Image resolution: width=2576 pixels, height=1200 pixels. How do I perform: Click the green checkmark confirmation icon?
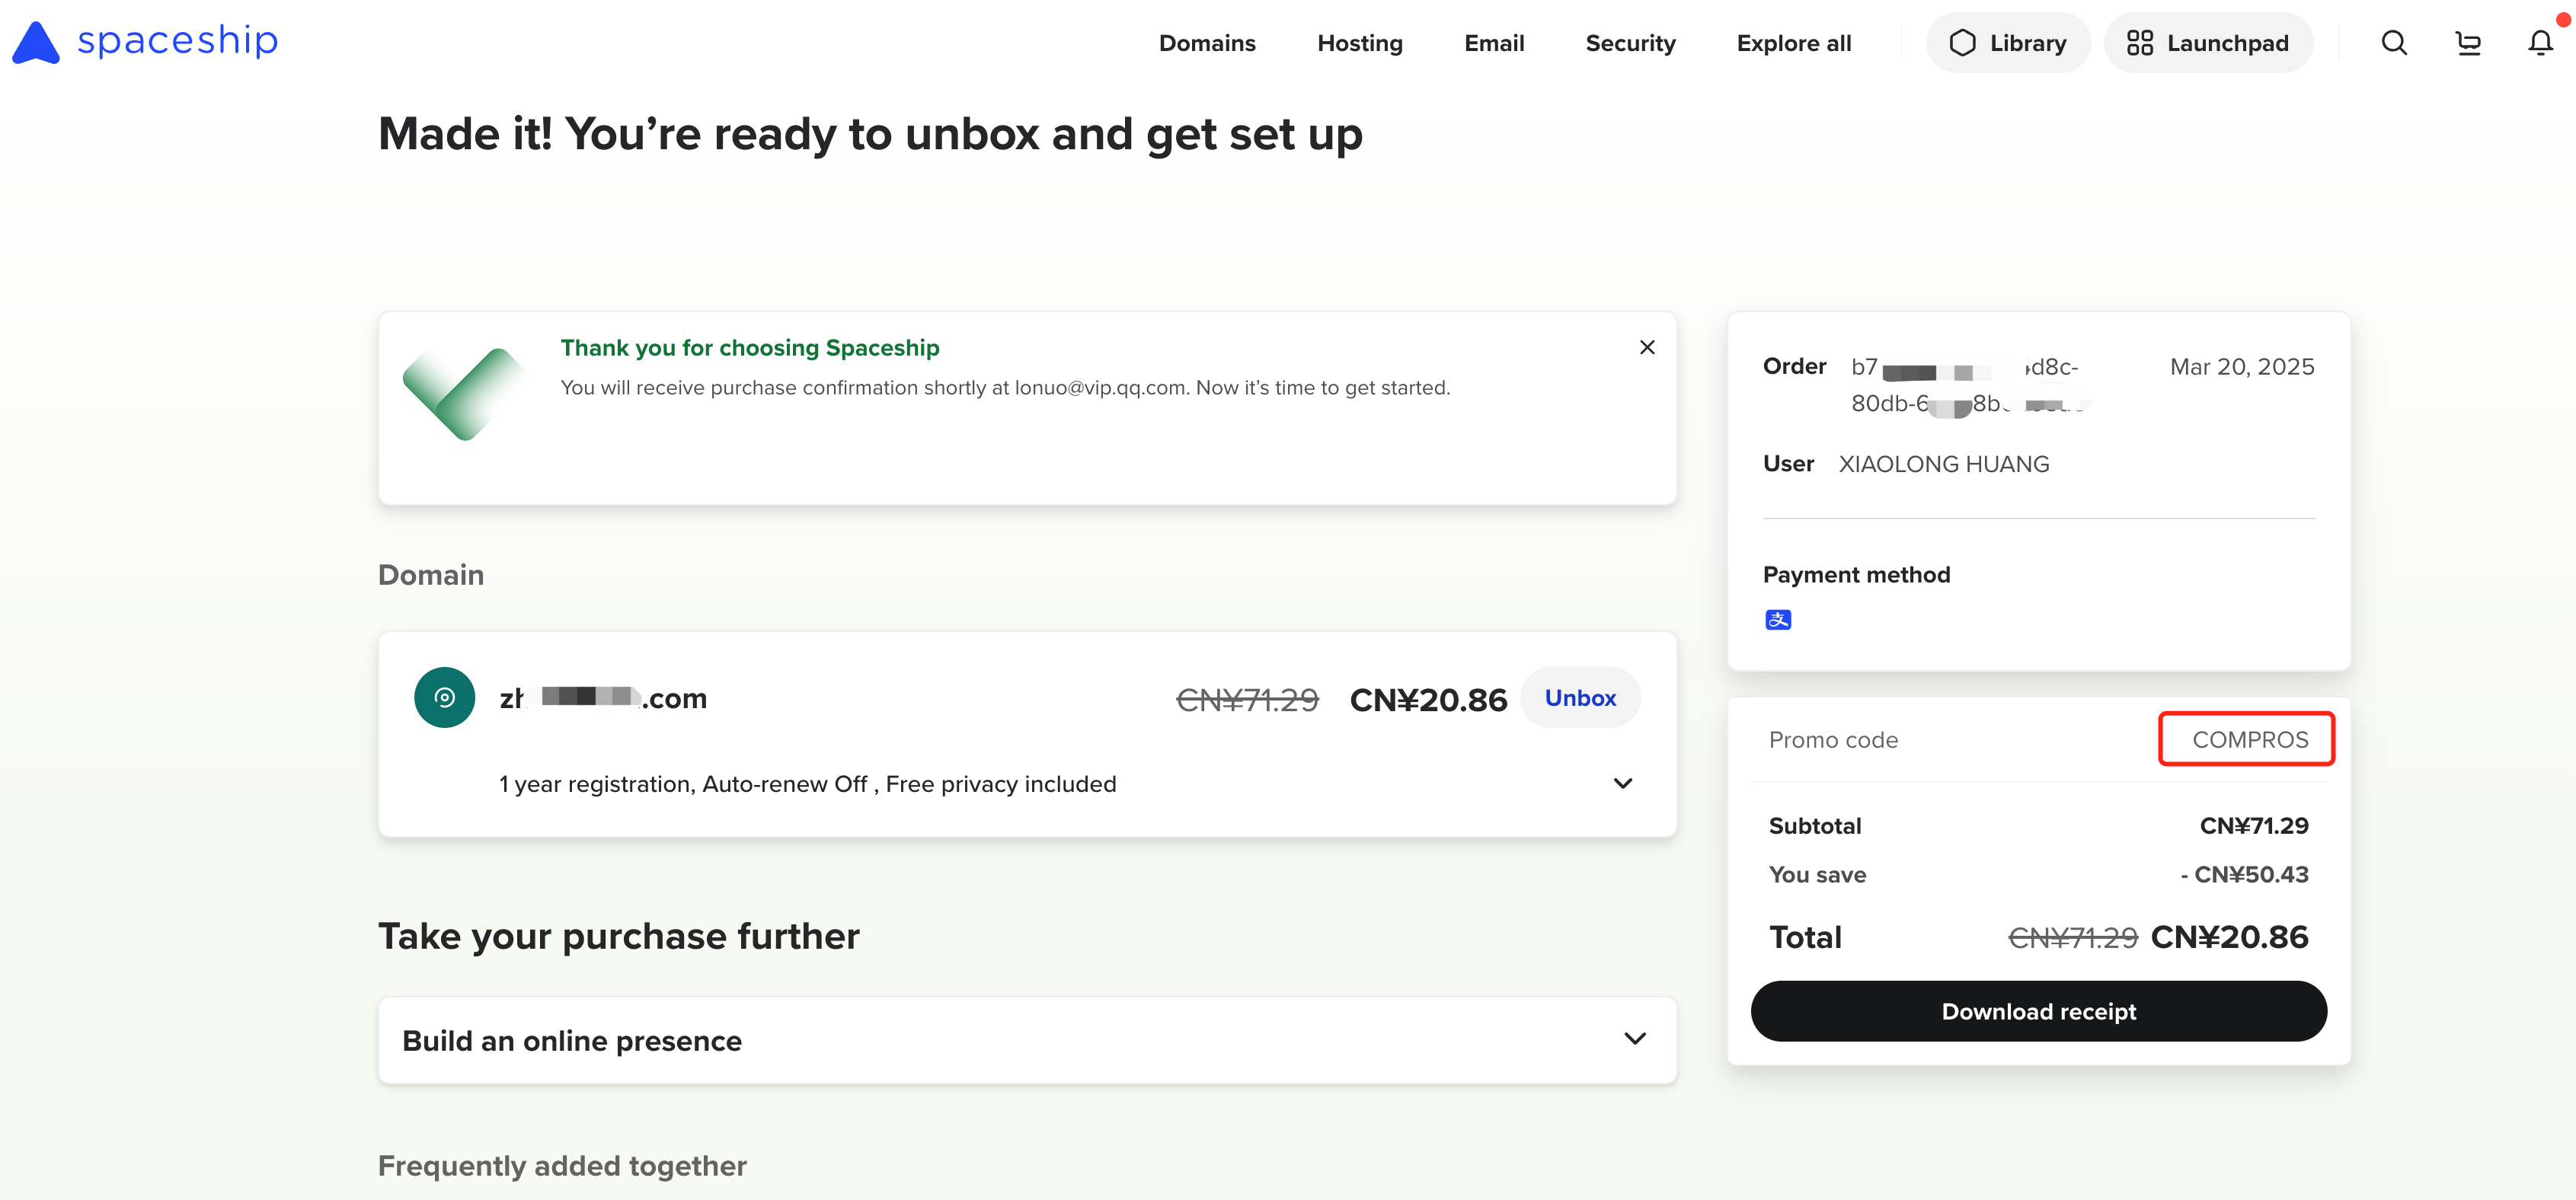462,393
